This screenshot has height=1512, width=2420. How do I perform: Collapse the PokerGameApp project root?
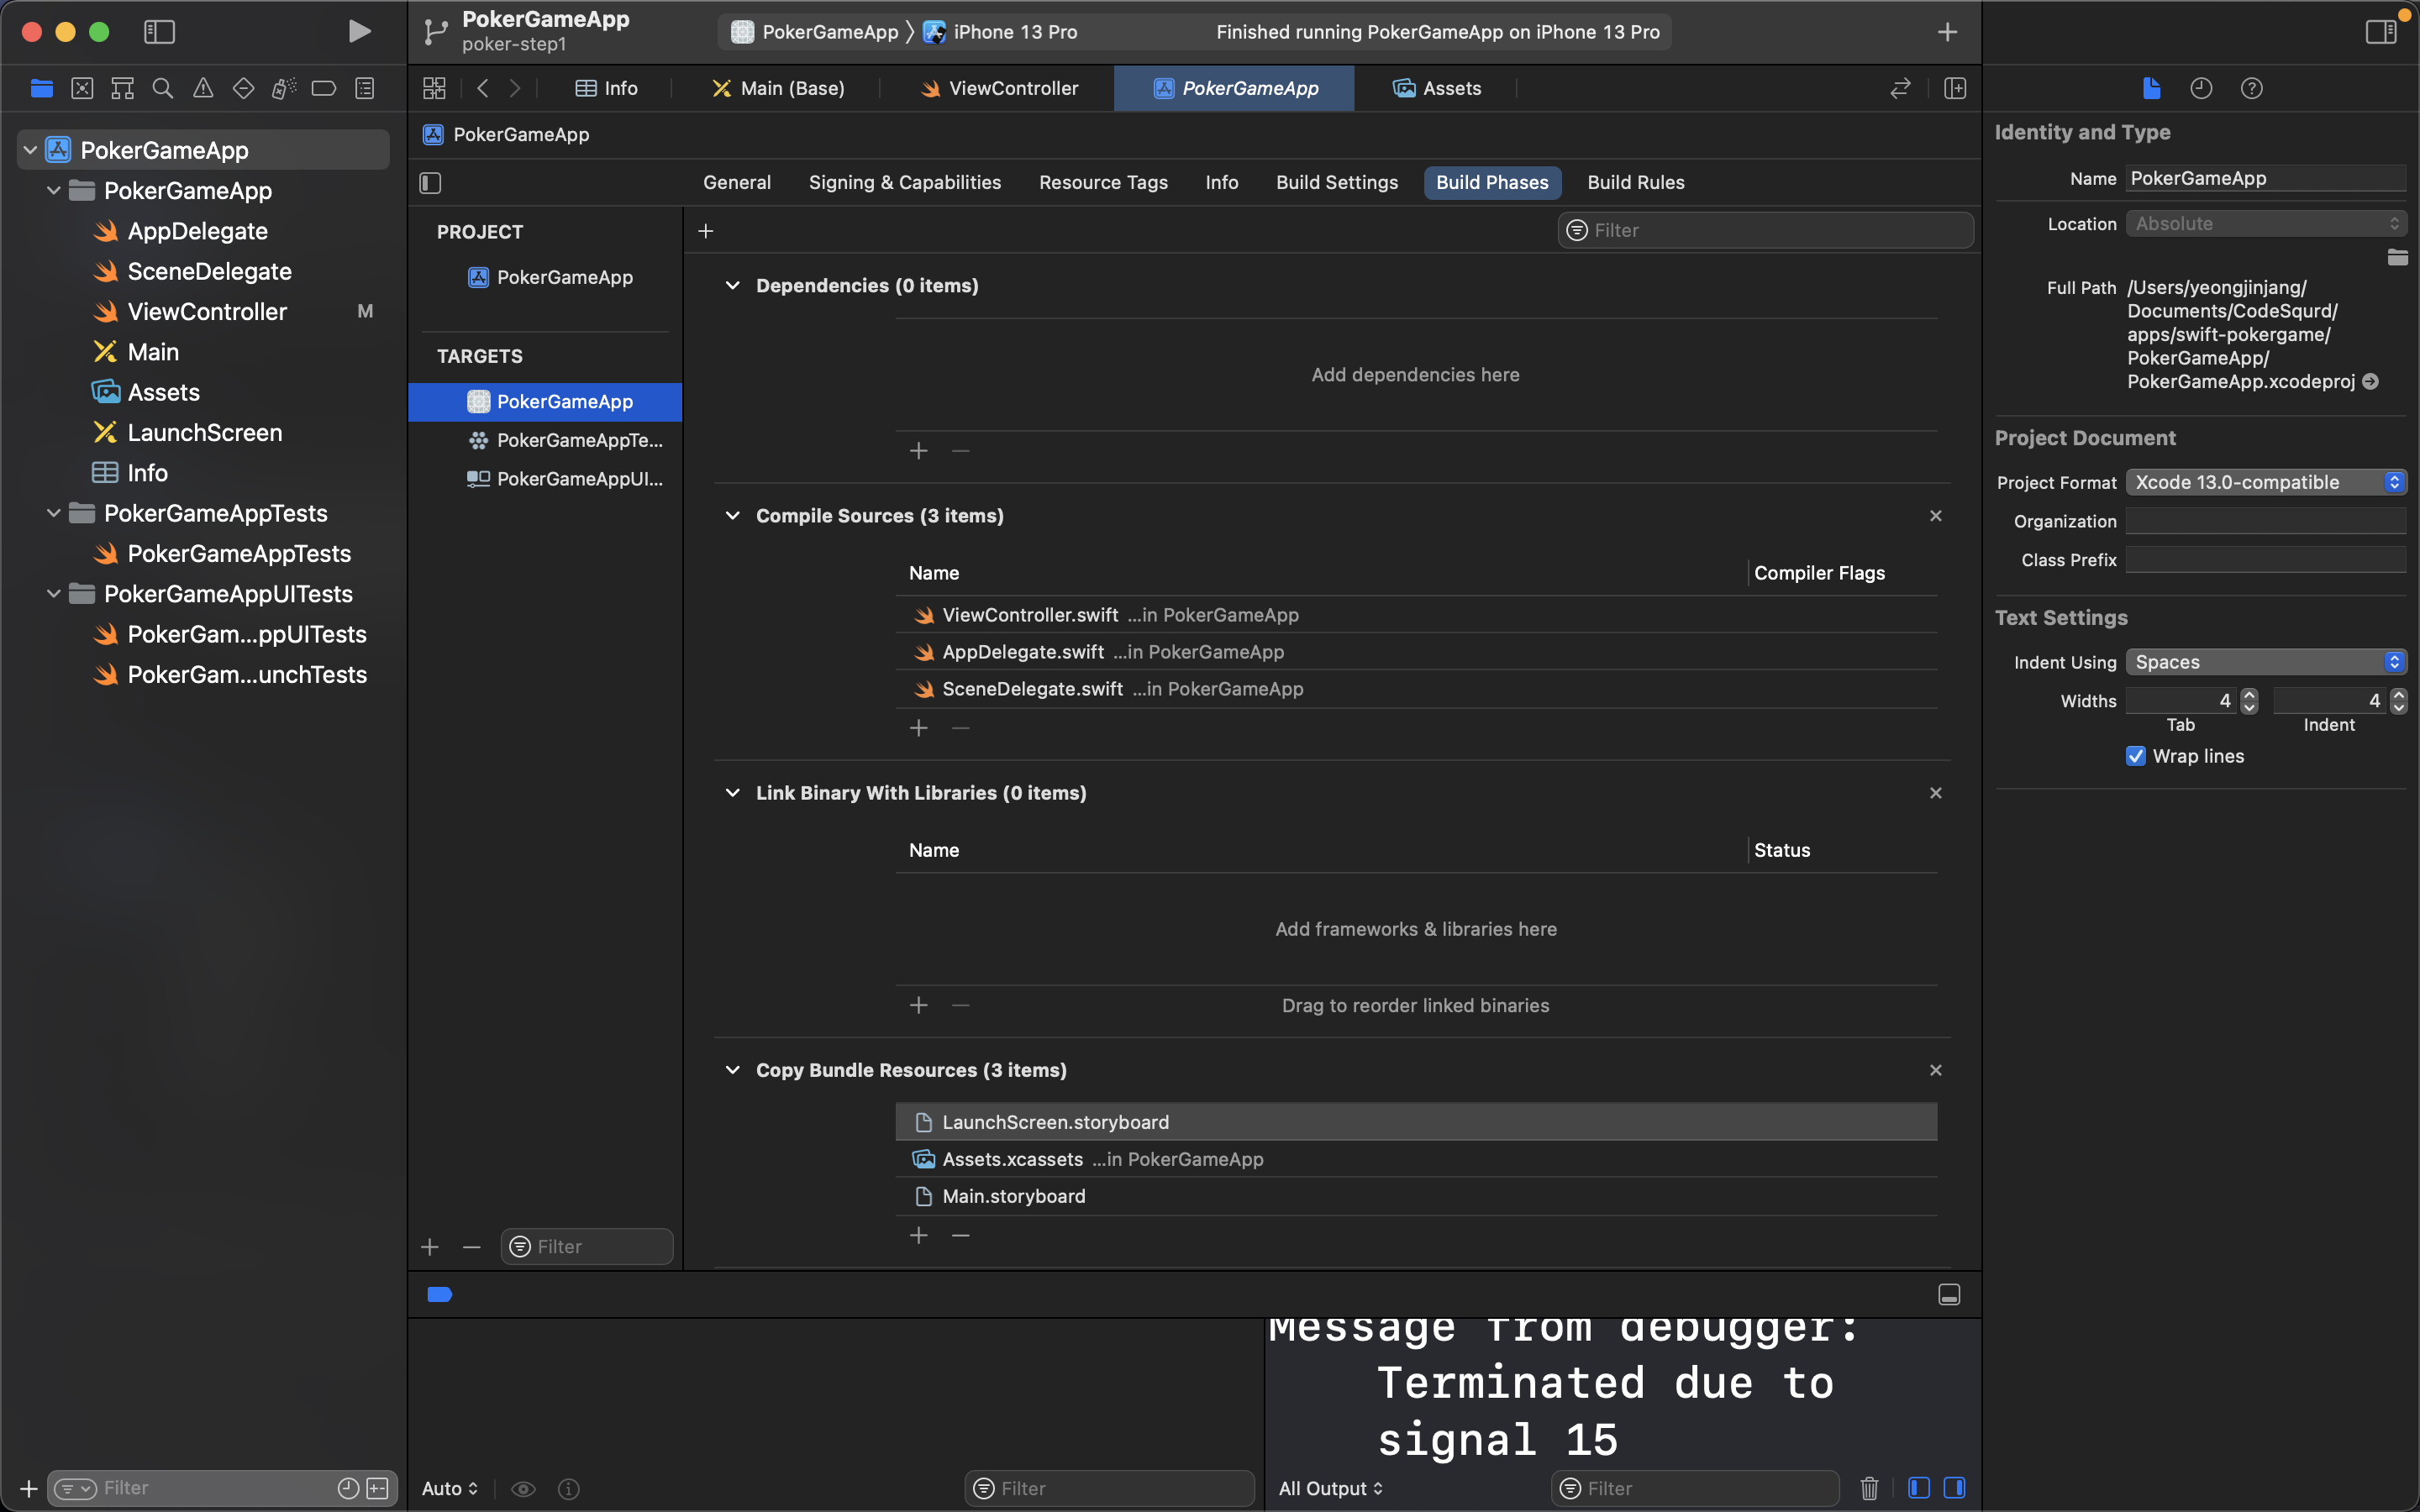(31, 150)
